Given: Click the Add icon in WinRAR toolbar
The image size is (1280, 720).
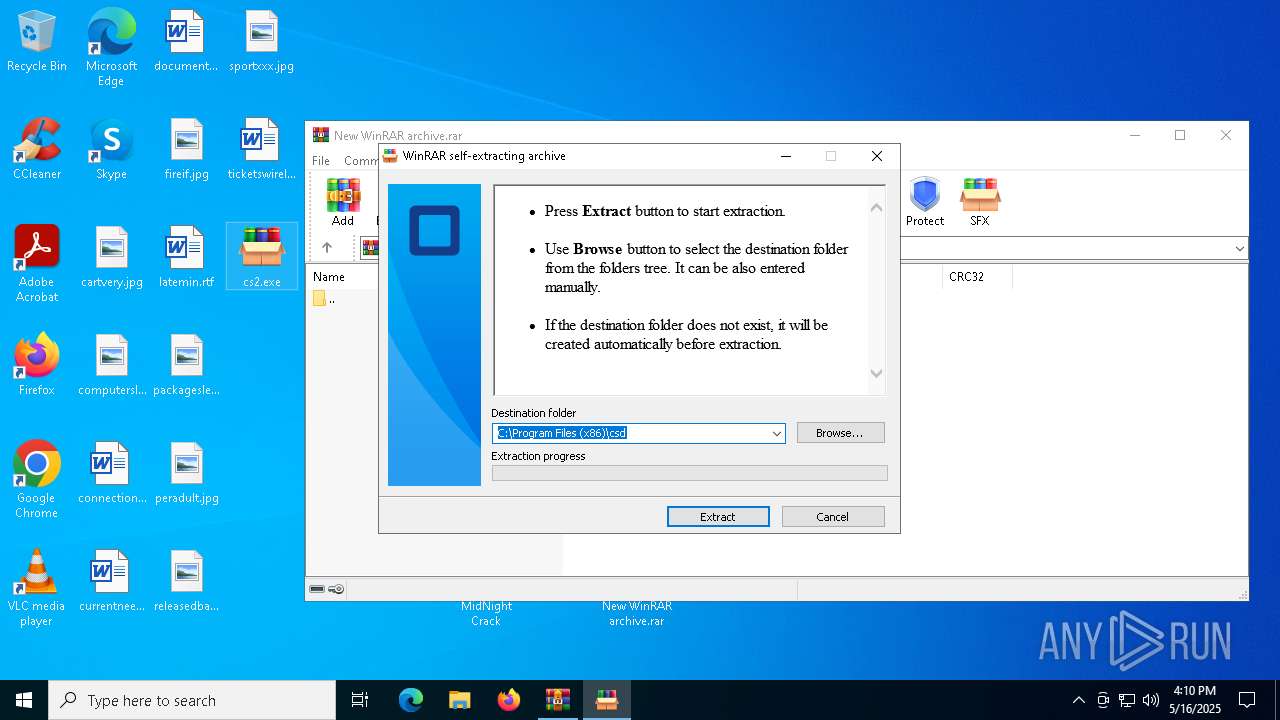Looking at the screenshot, I should coord(343,202).
